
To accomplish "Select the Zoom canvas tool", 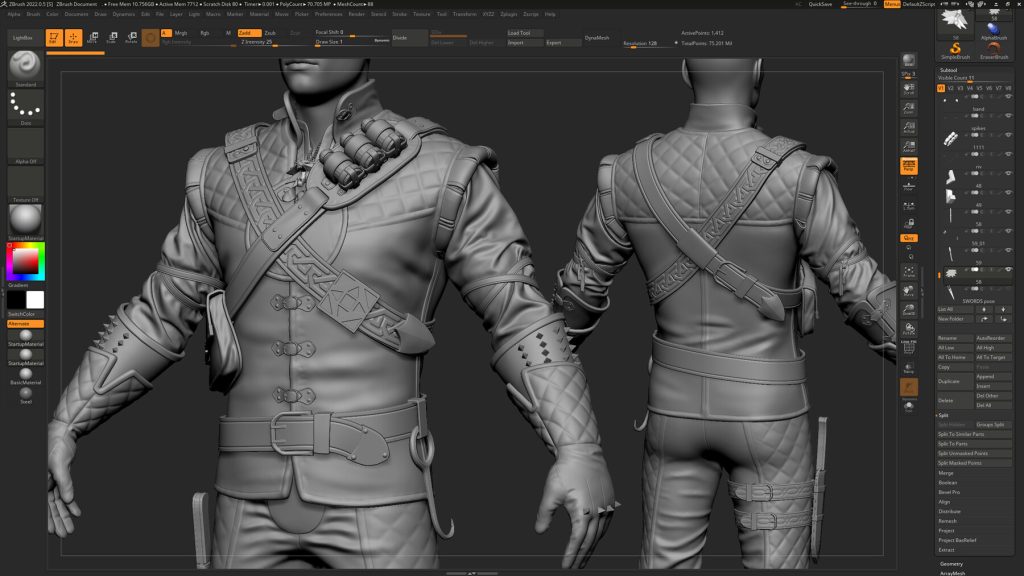I will 908,108.
